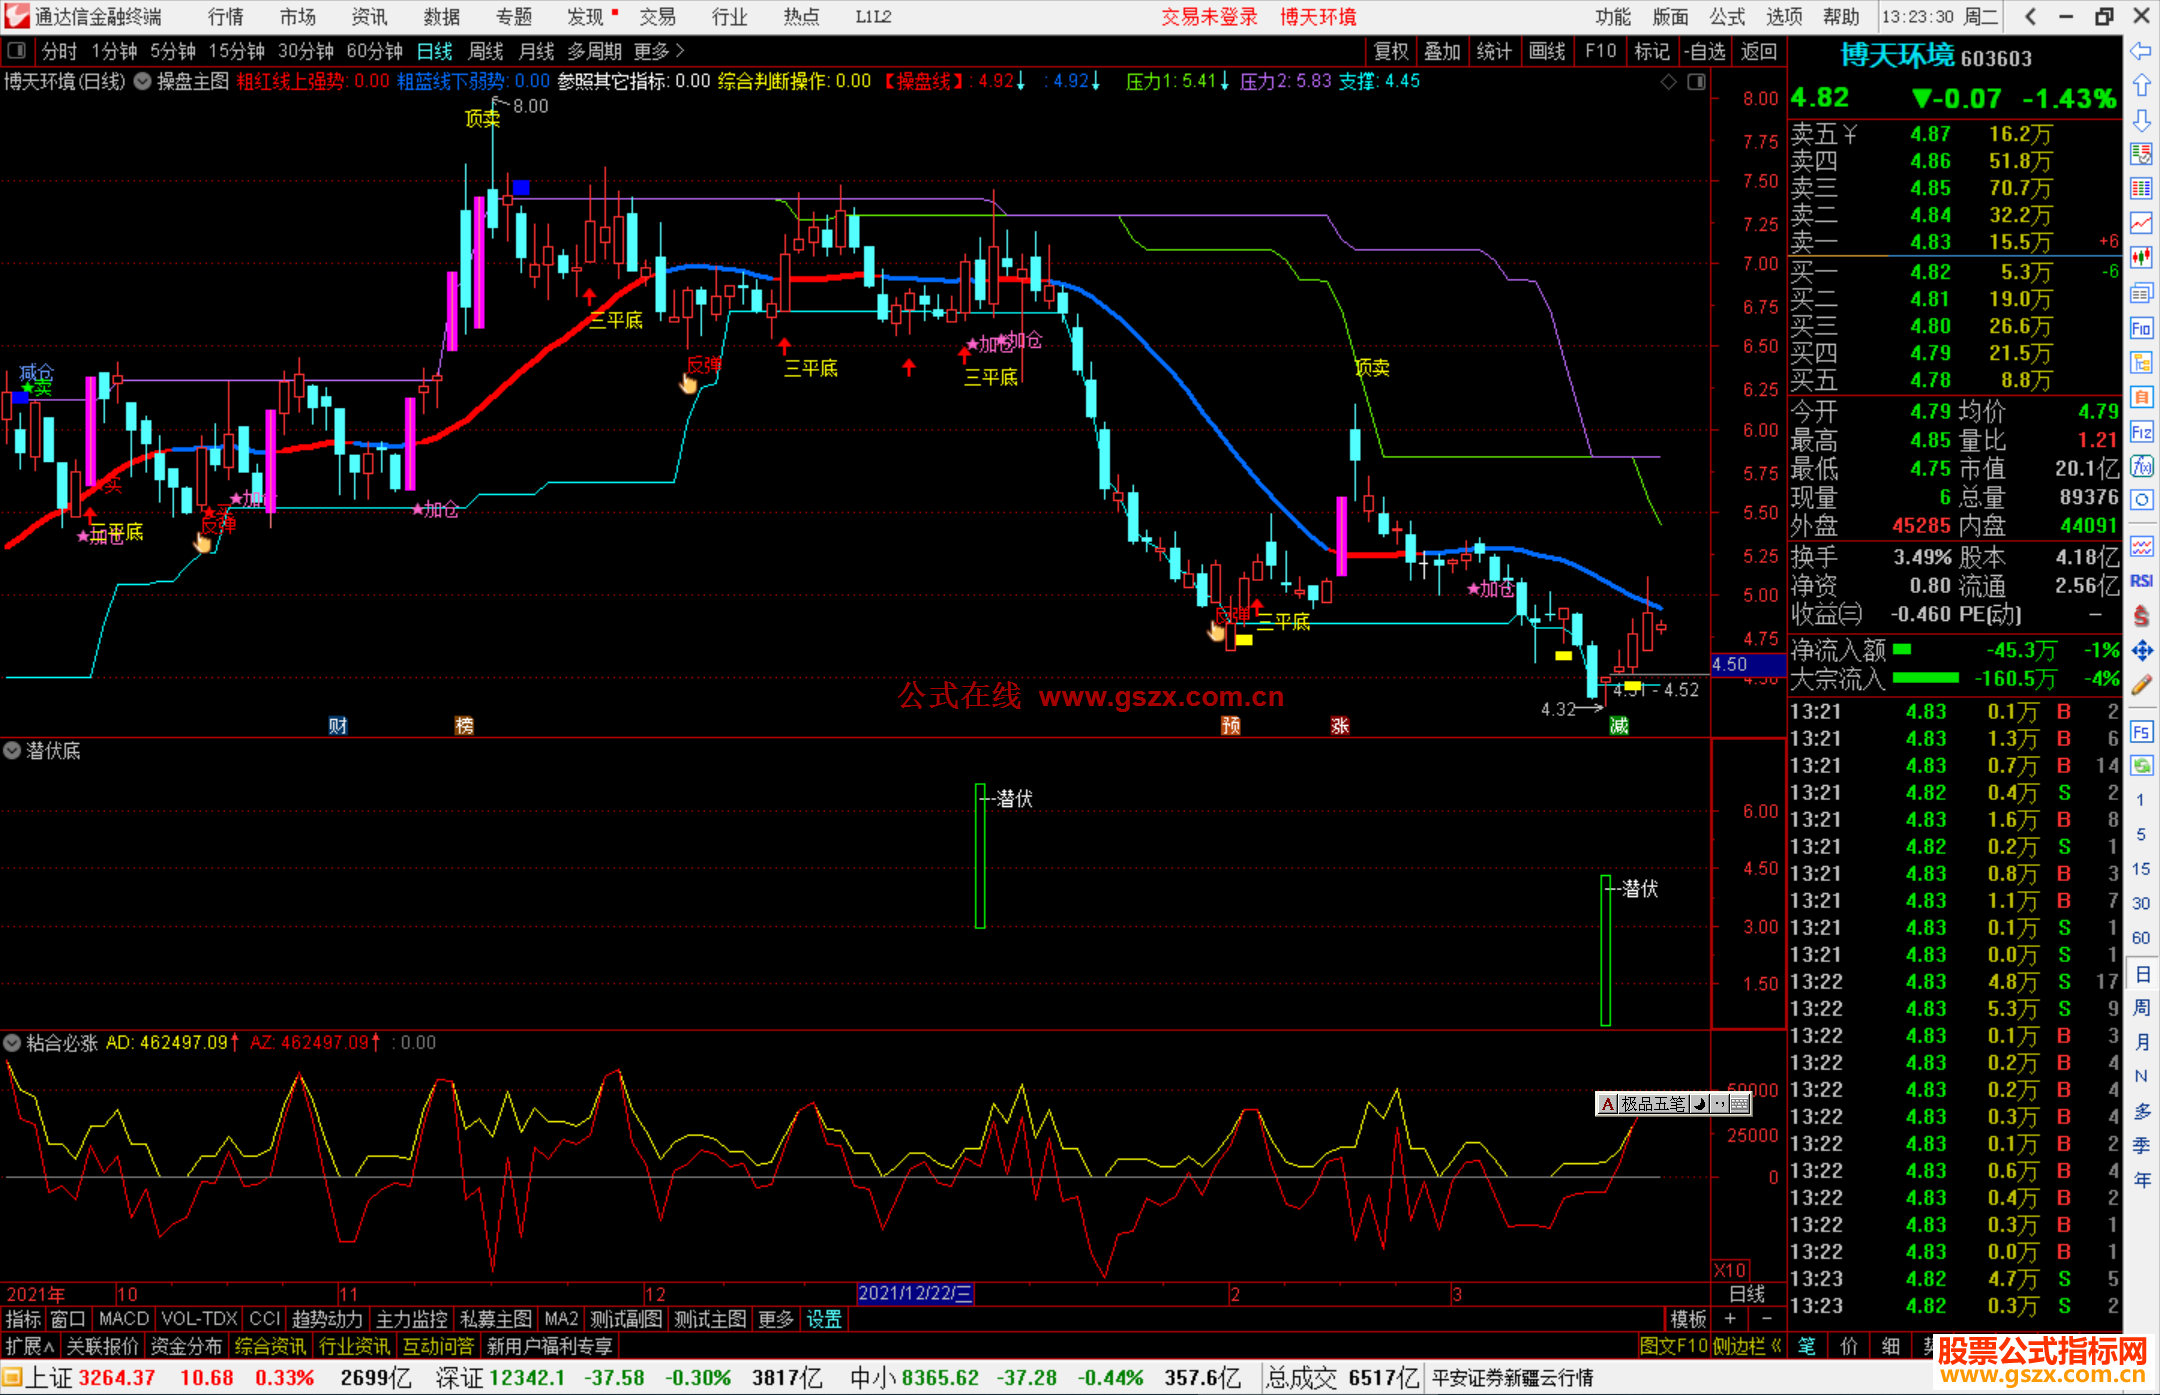
Task: Switch to the CCI indicator tab
Action: tap(265, 1319)
